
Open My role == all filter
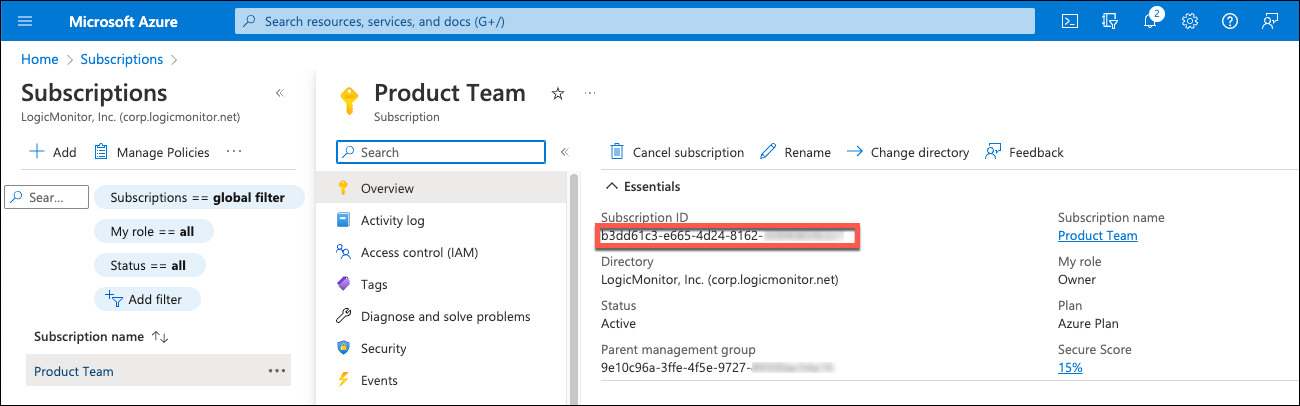(x=153, y=231)
